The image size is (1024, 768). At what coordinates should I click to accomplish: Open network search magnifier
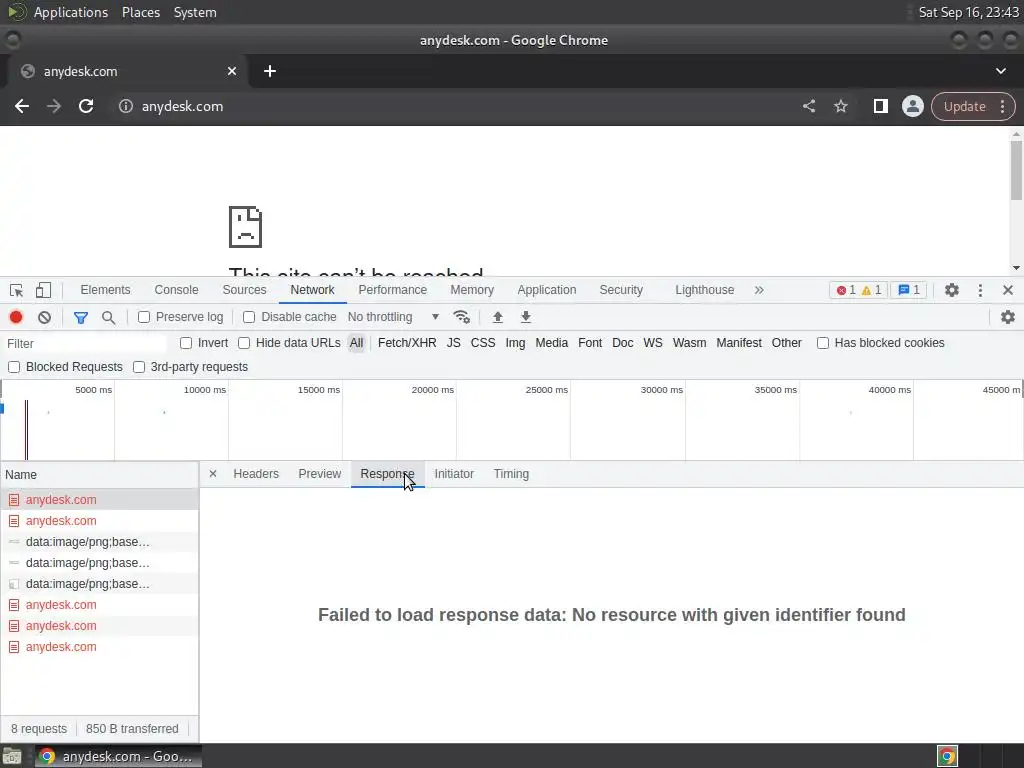pyautogui.click(x=108, y=317)
